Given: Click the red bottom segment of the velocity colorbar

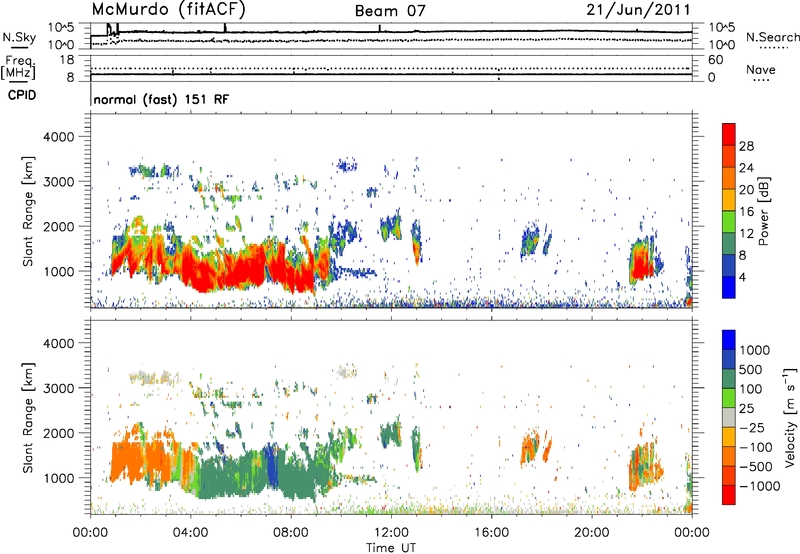Looking at the screenshot, I should pyautogui.click(x=729, y=495).
